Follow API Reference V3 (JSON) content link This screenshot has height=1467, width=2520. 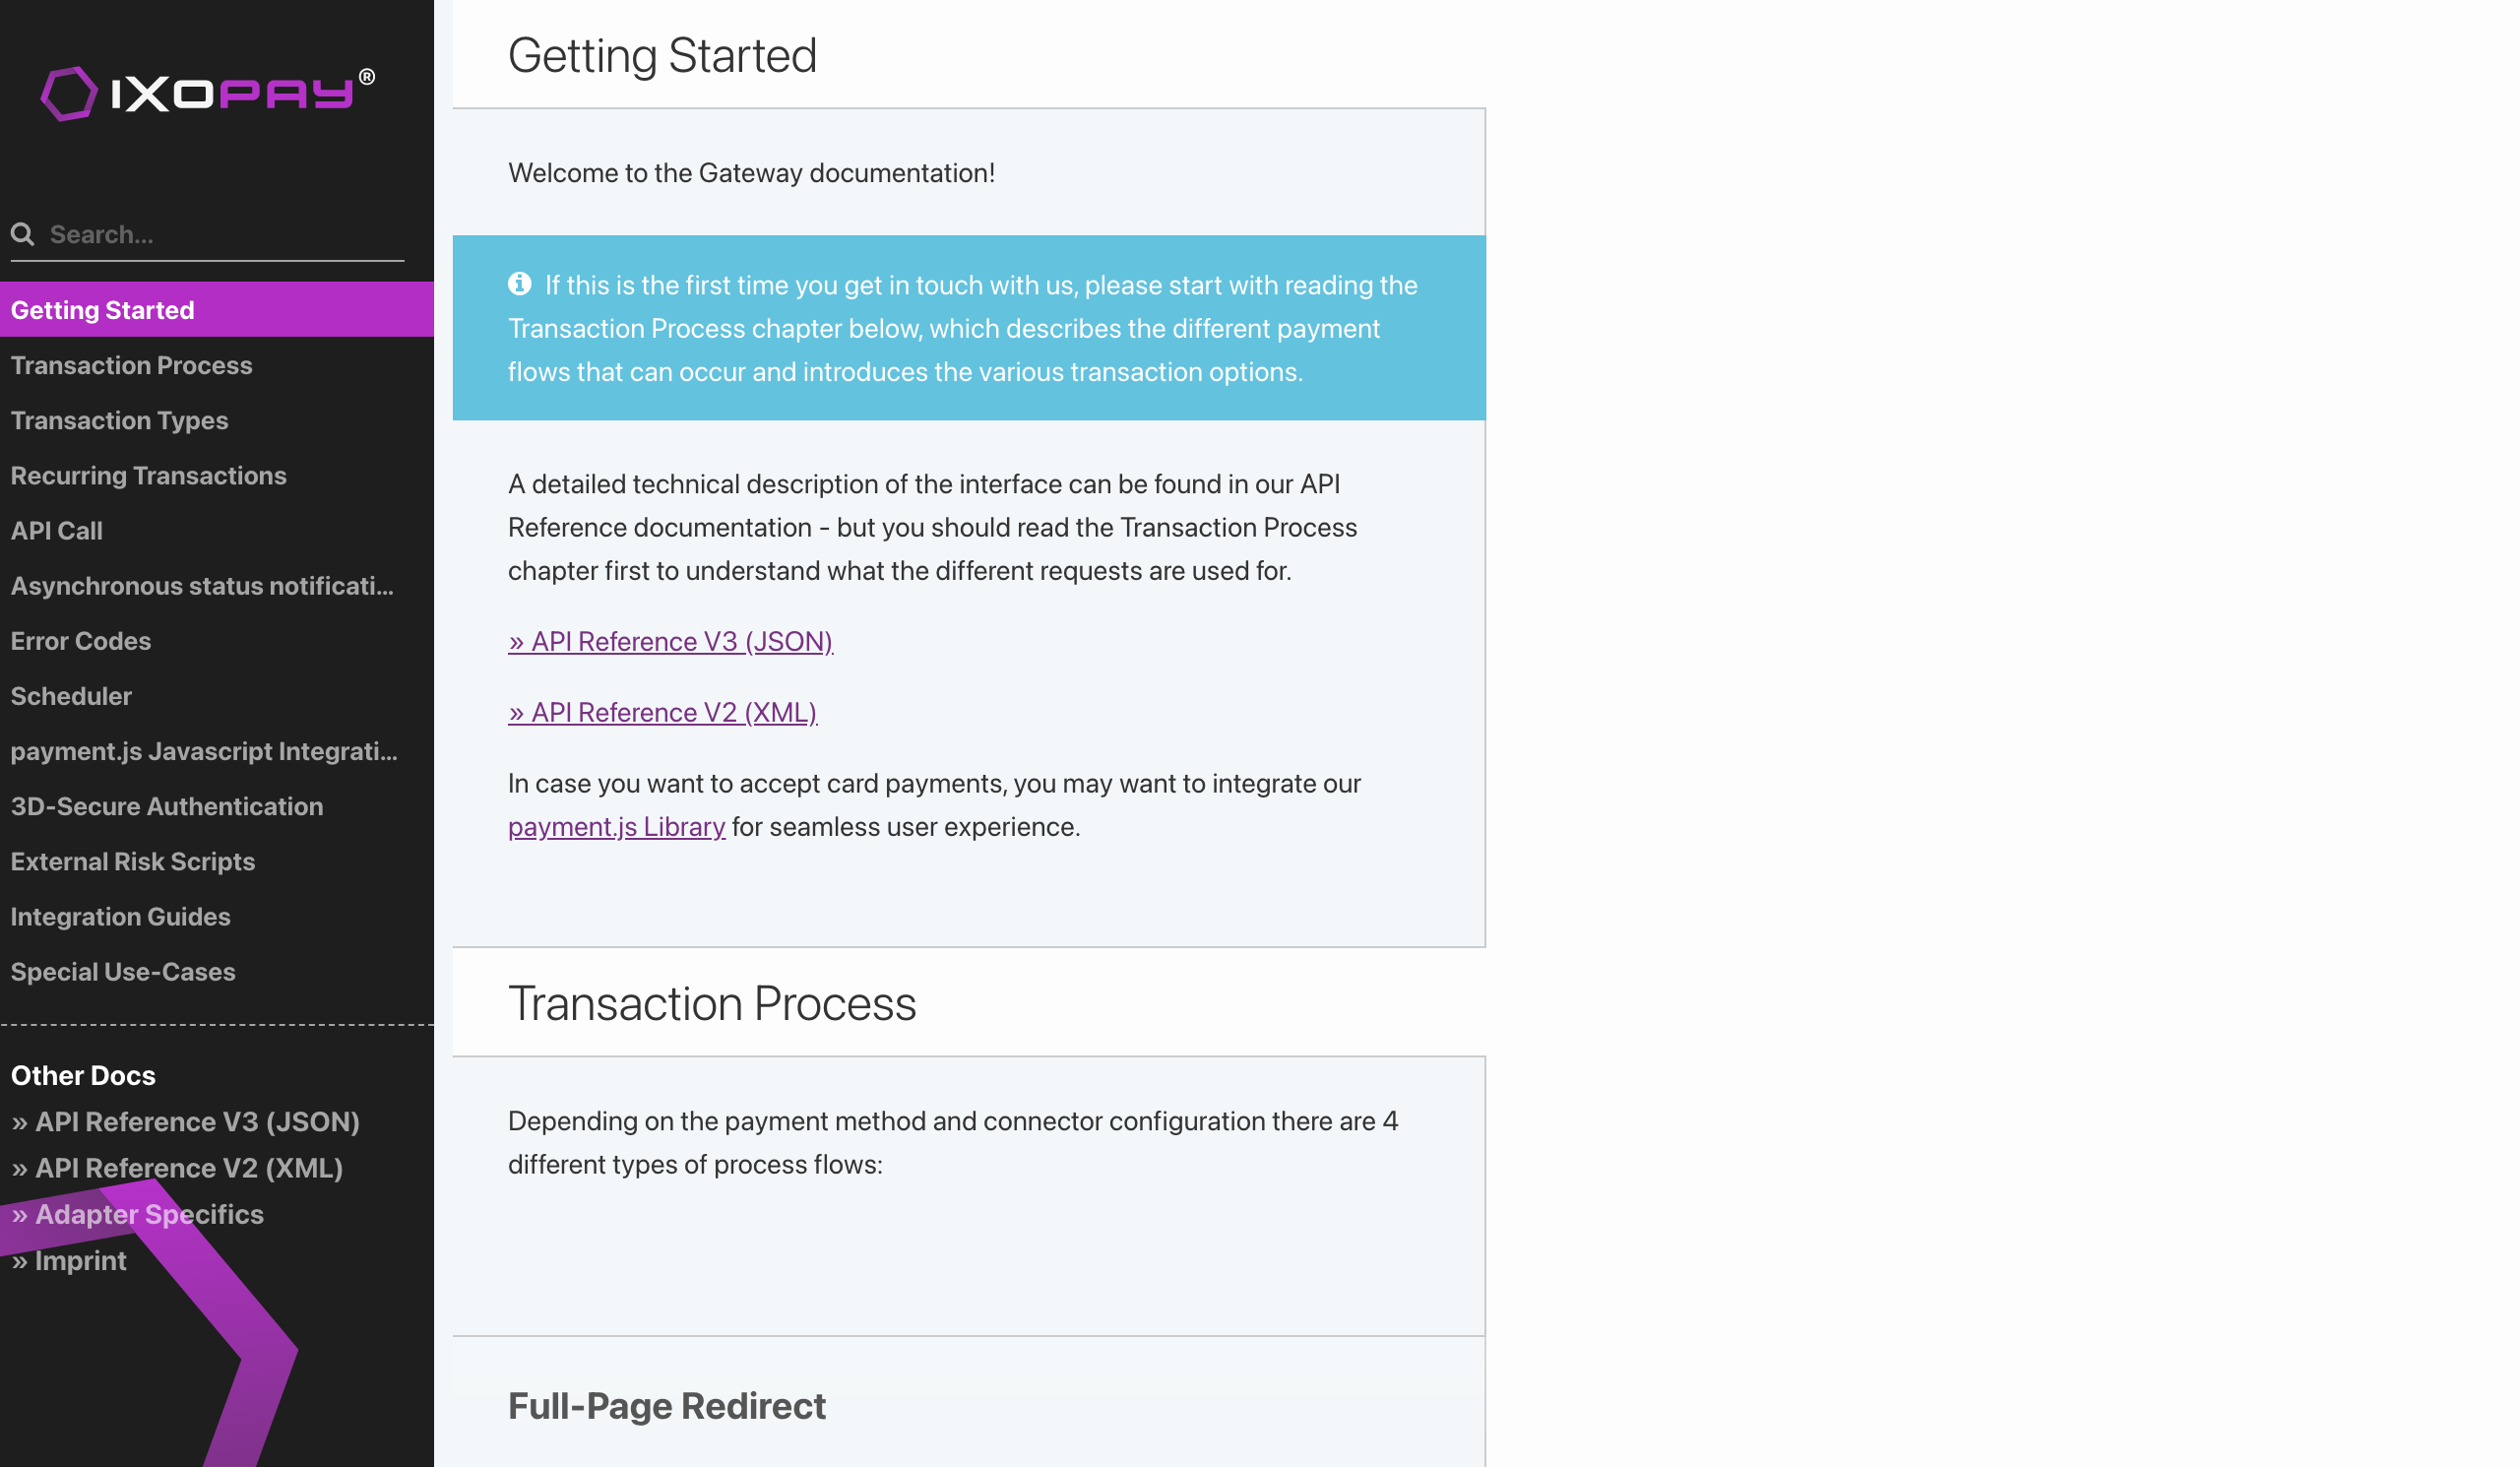(x=670, y=641)
